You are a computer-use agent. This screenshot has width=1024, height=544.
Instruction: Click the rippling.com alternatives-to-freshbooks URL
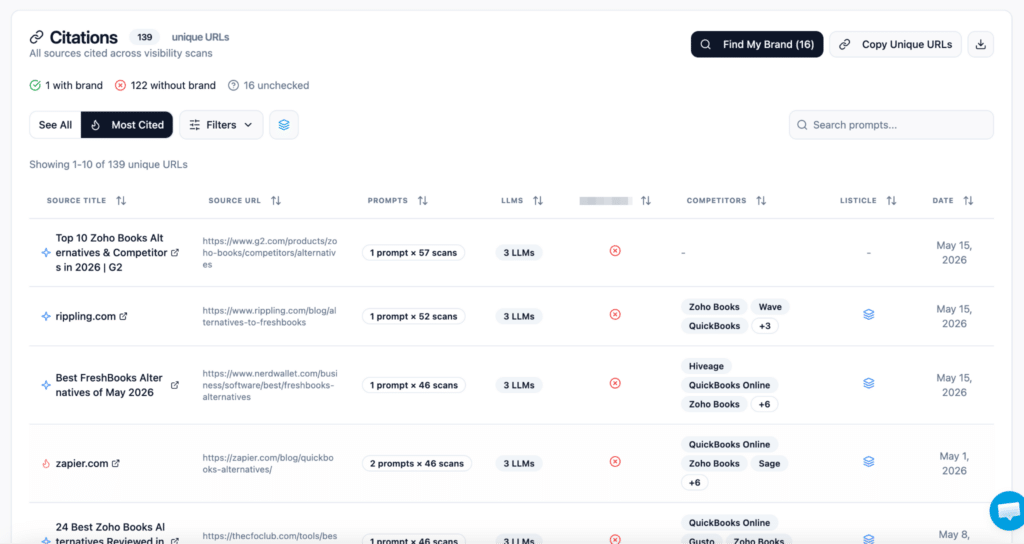[270, 316]
